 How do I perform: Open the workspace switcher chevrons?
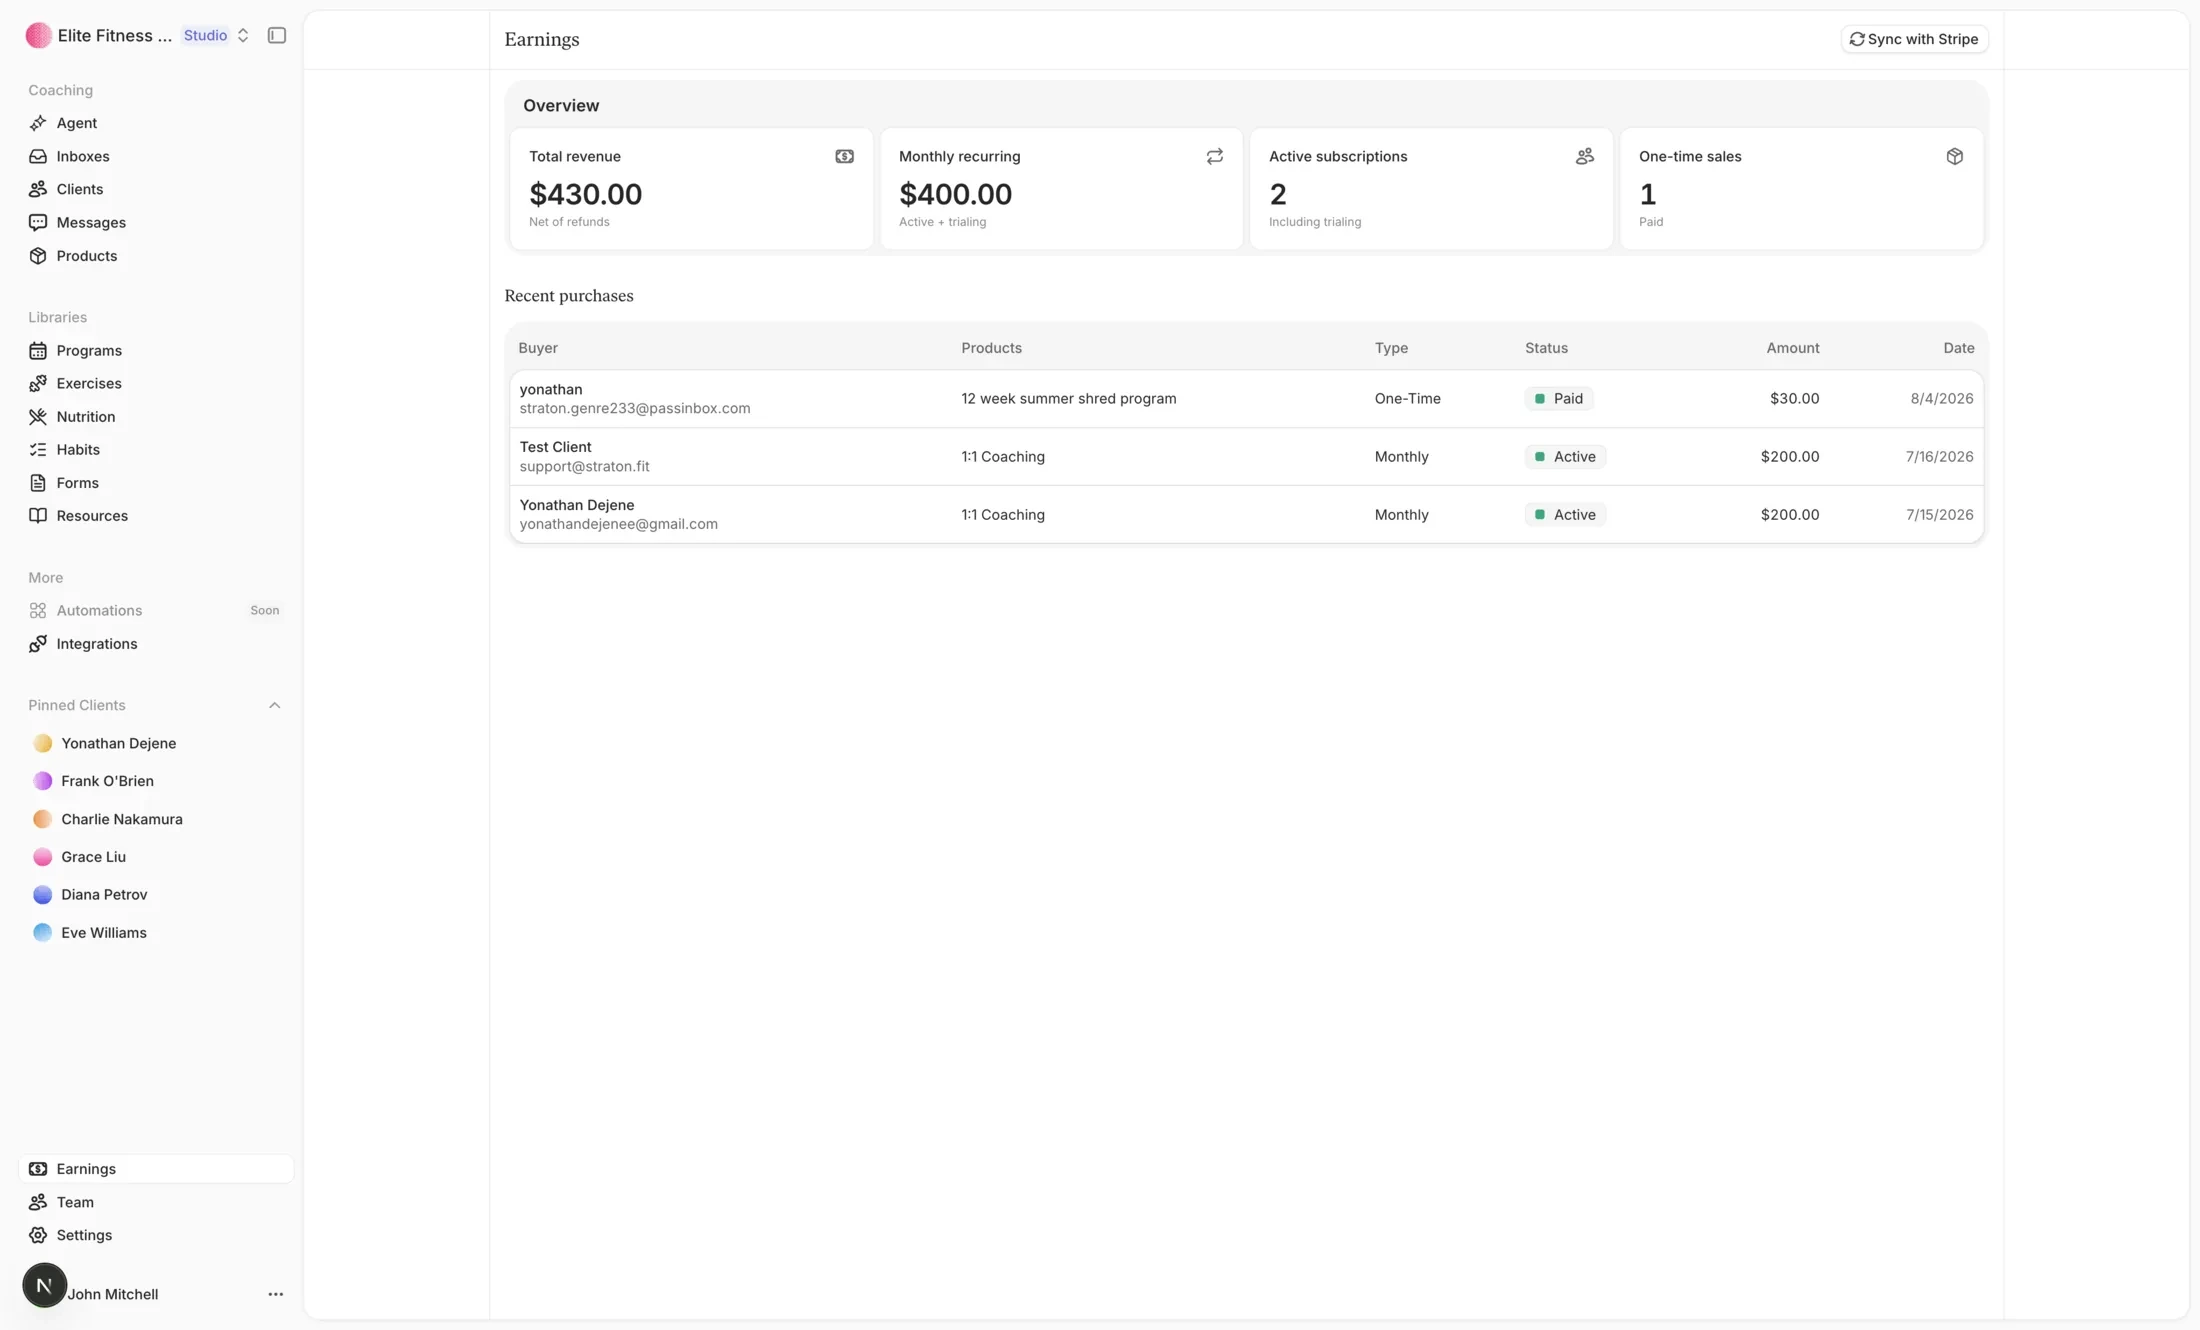coord(243,36)
